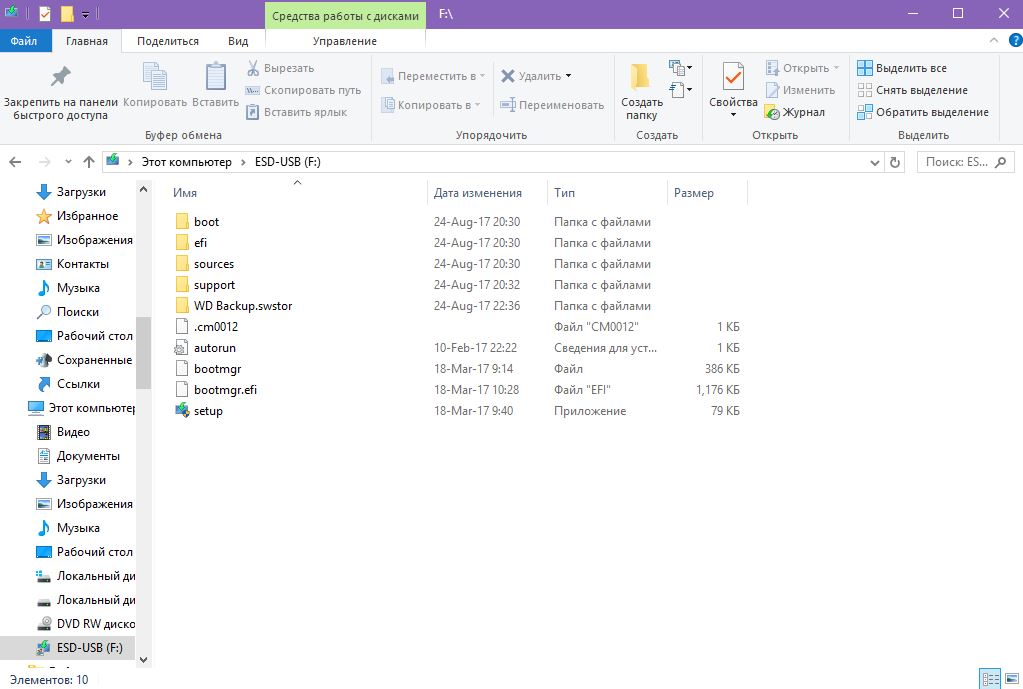Click the Pin to Quick Access icon
The width and height of the screenshot is (1023, 689).
[x=60, y=78]
